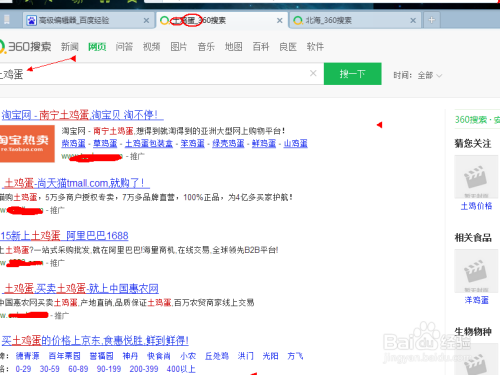Select the 洪门 brand filter
This screenshot has width=500, height=375.
coord(245,356)
